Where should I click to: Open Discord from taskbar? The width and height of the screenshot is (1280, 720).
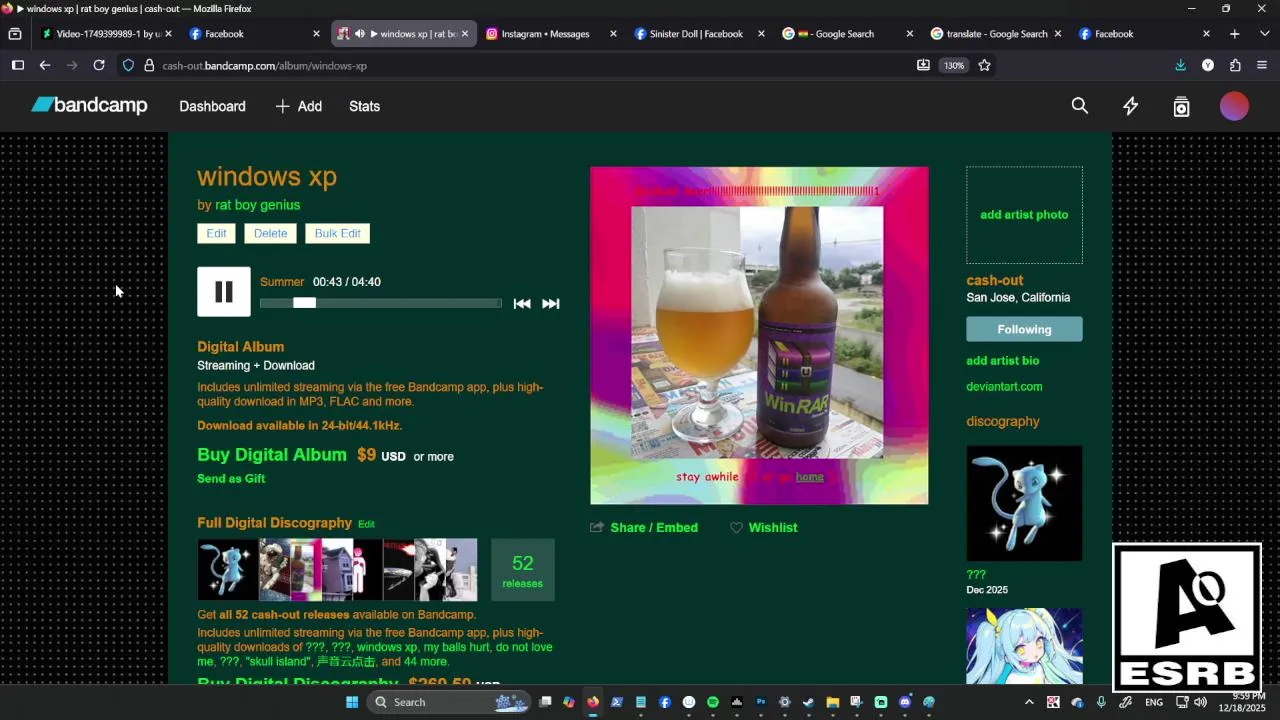905,702
